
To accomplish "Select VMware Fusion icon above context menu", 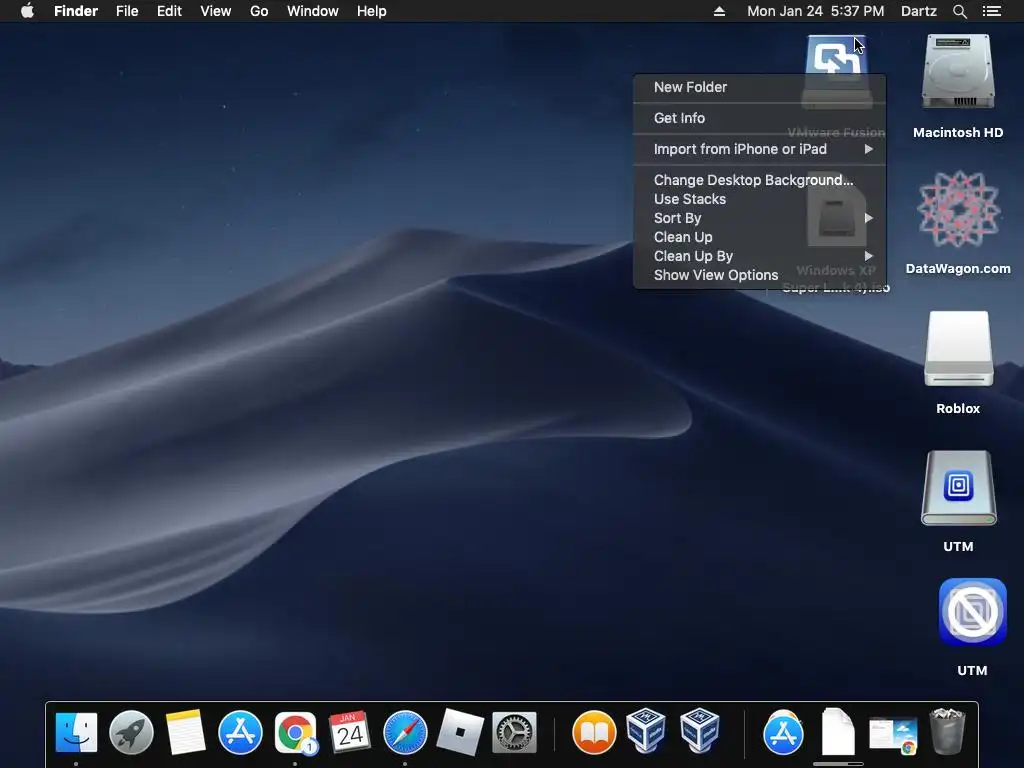I will 837,54.
